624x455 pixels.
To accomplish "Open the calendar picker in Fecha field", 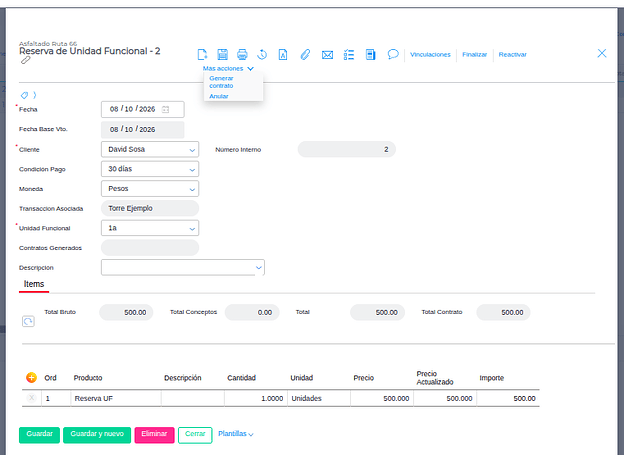I will point(166,109).
